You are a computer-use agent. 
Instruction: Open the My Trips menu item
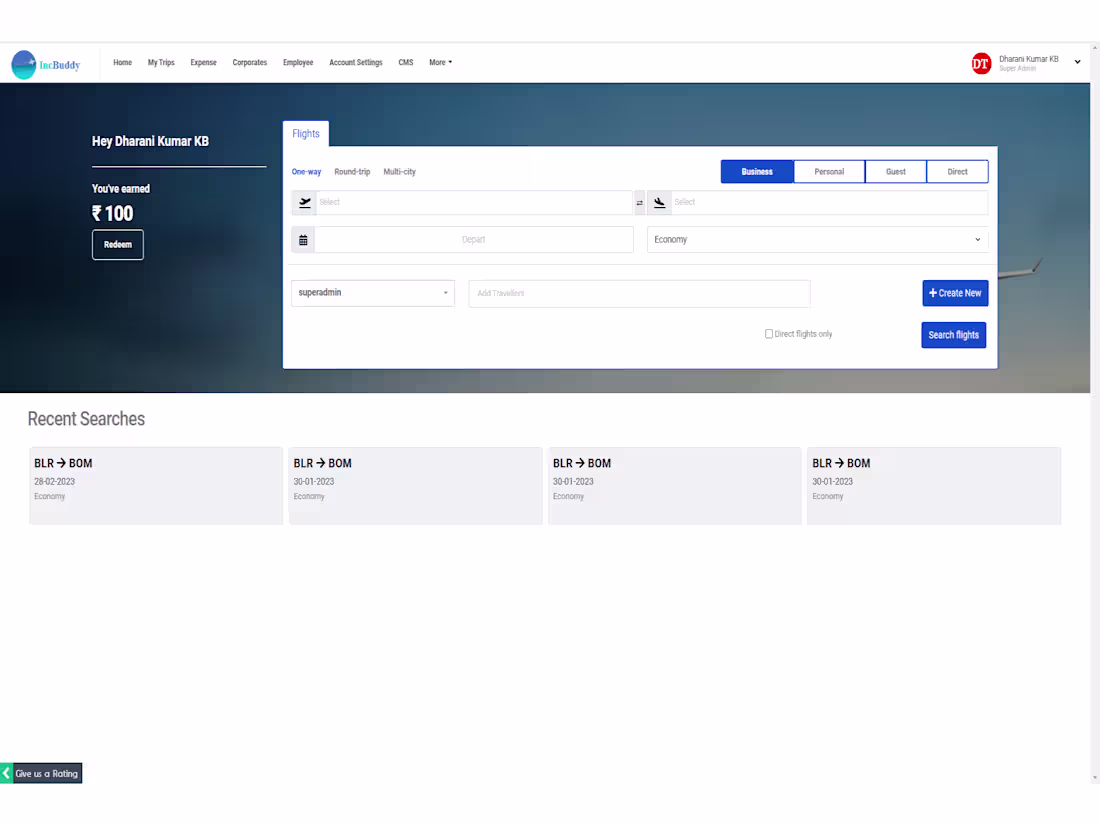pos(161,62)
